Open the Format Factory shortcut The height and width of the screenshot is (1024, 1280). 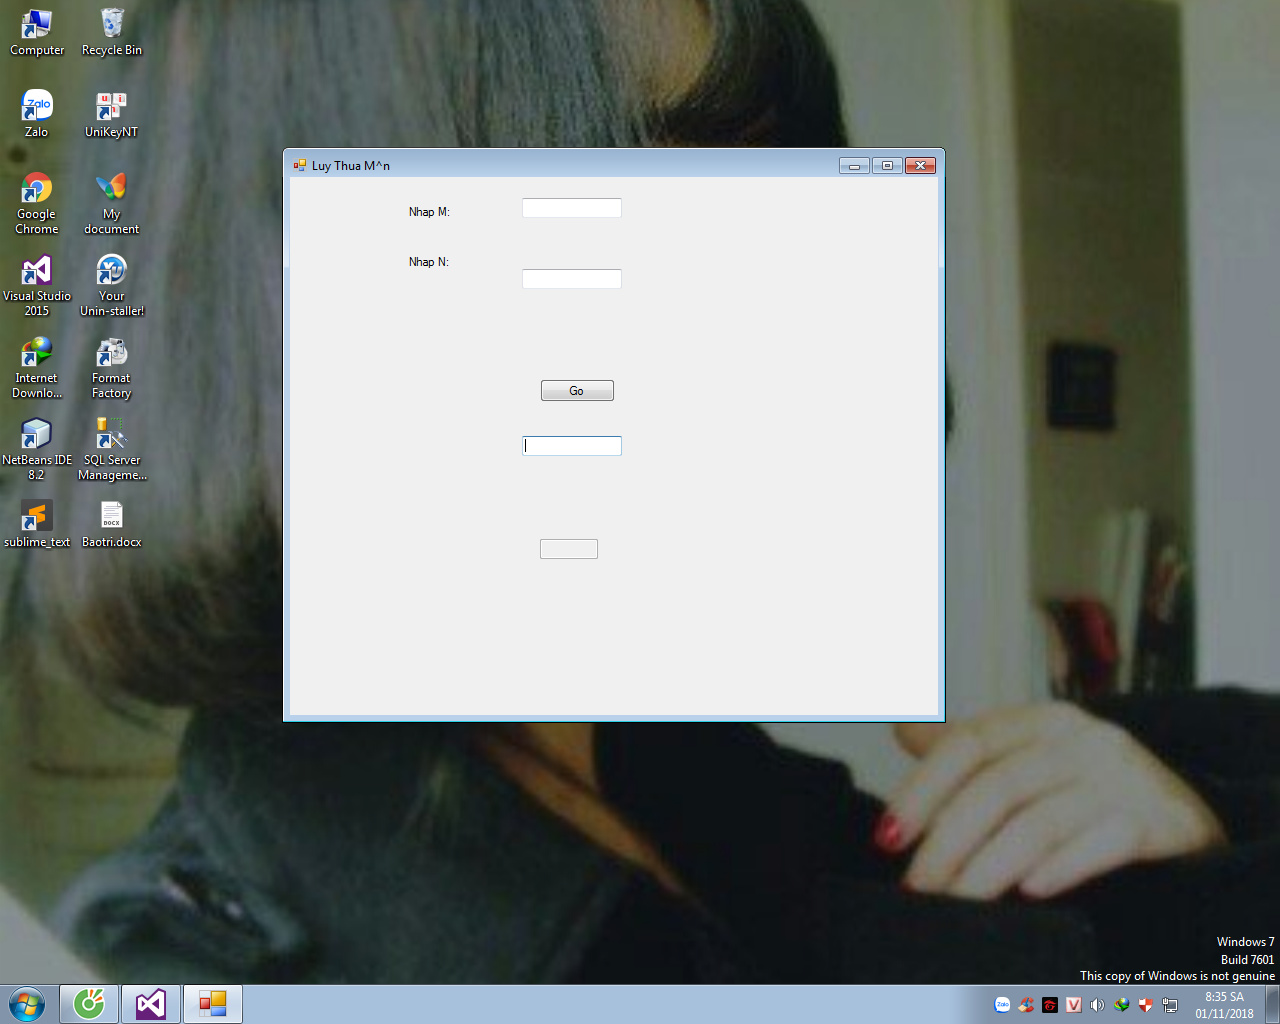point(111,354)
